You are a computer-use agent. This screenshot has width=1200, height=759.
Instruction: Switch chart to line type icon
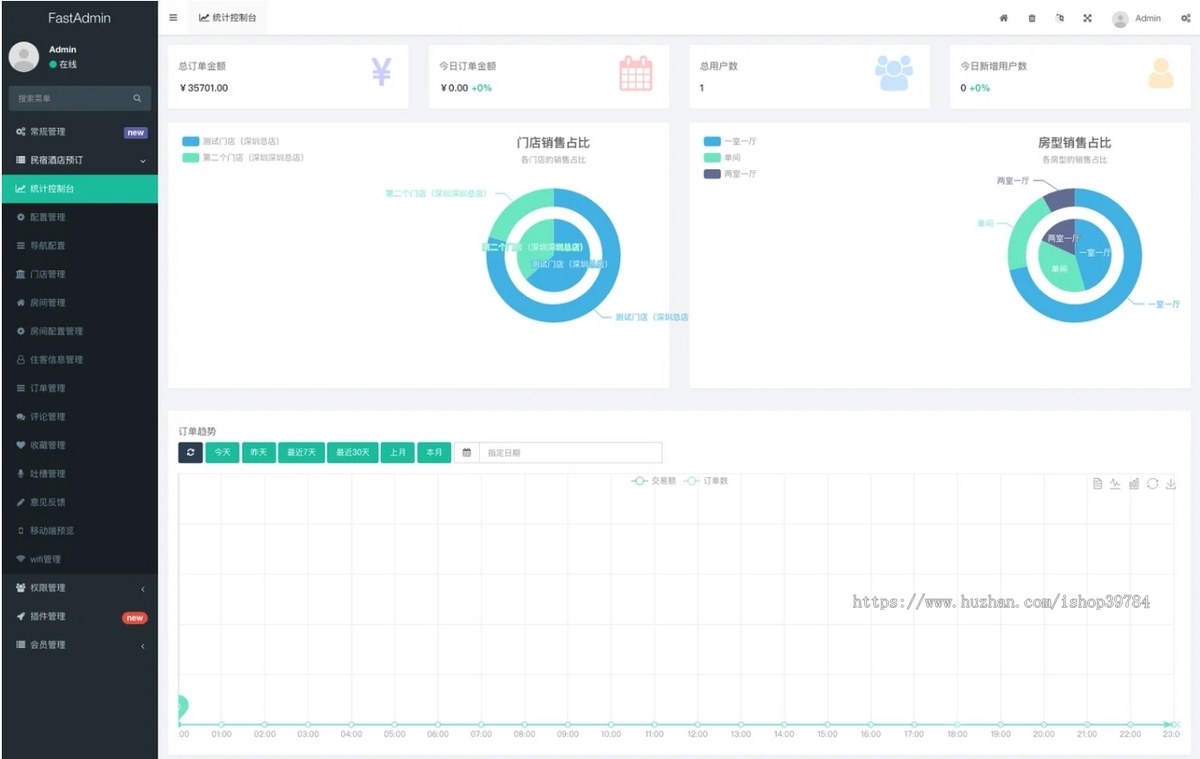[1115, 484]
